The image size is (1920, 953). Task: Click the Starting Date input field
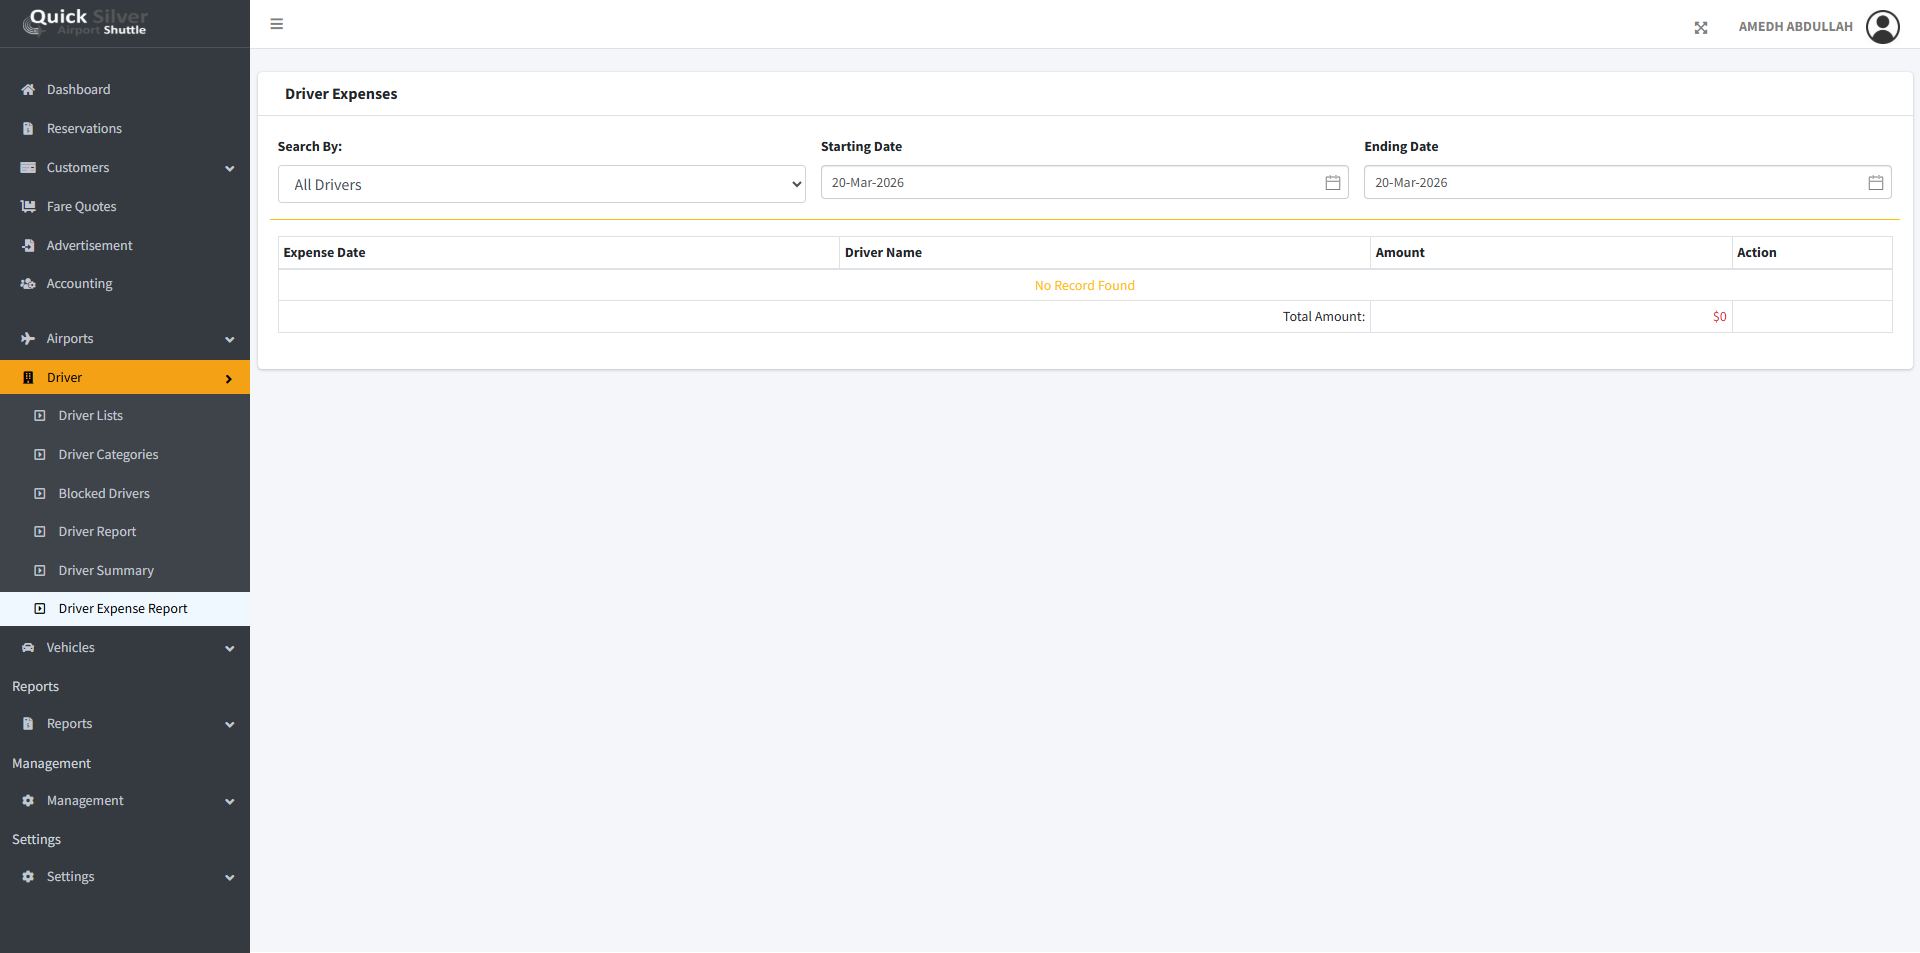tap(1070, 183)
